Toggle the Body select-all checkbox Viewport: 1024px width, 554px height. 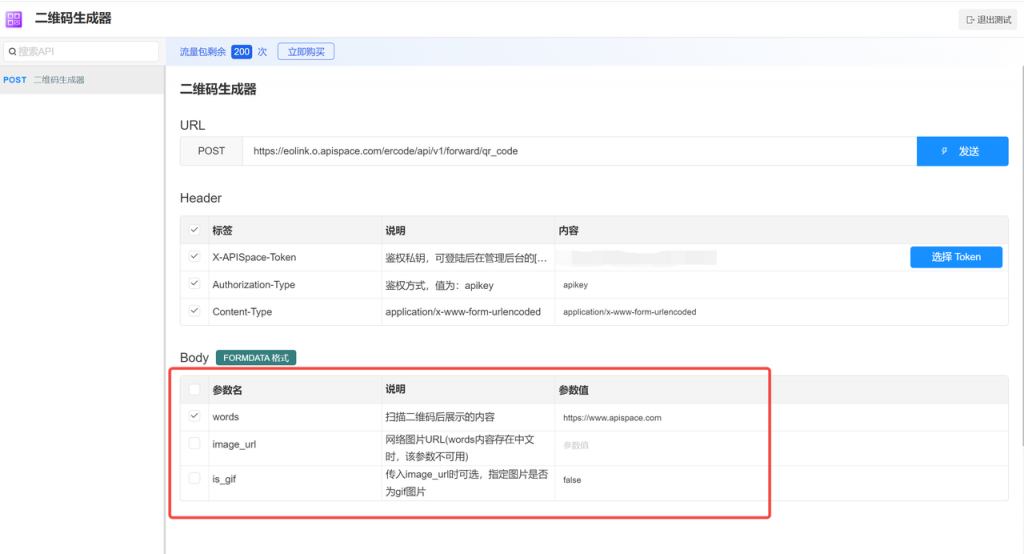tap(194, 389)
